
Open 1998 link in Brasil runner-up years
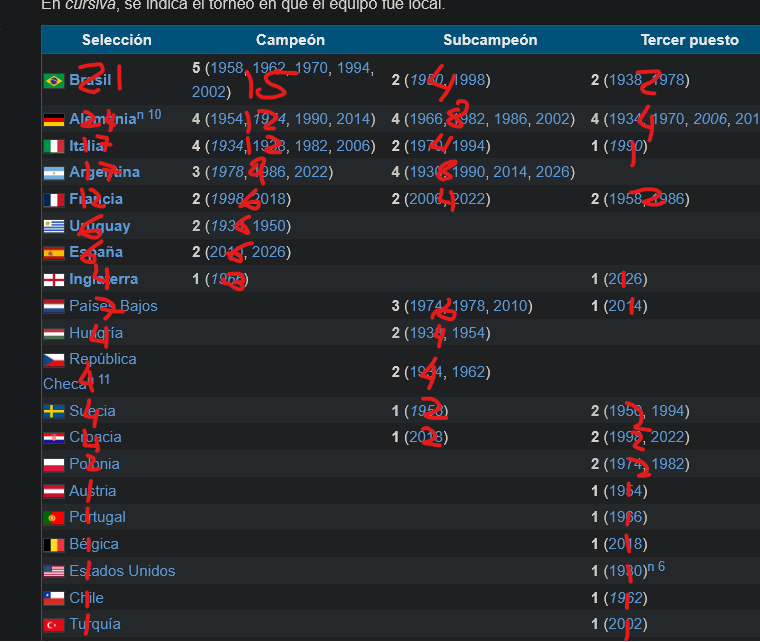coord(468,80)
